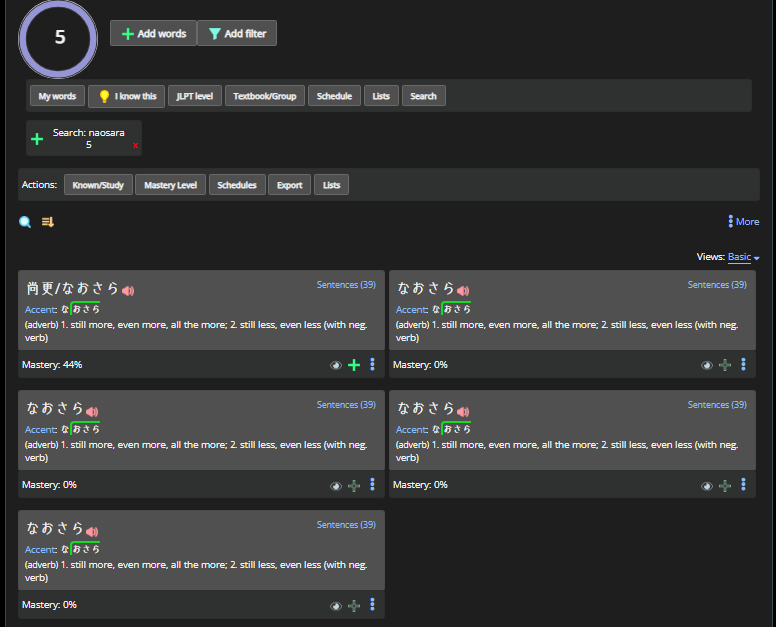Toggle eye icon on the bottom-left card
776x627 pixels.
[336, 605]
